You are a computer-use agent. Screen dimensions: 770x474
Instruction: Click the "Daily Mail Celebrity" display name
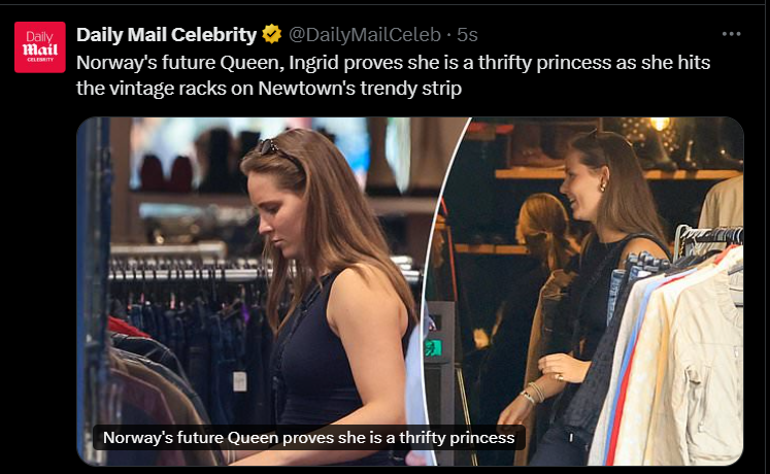[166, 35]
